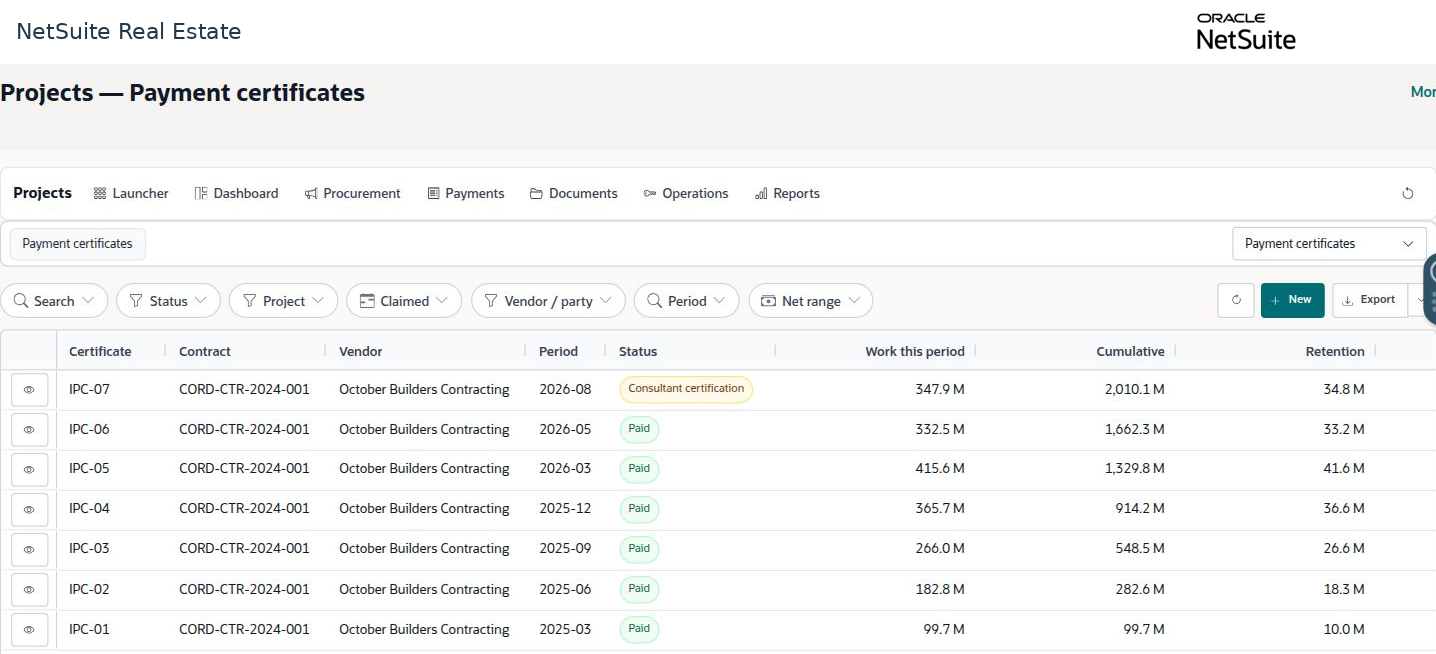Open the Vendor / party filter

click(548, 301)
